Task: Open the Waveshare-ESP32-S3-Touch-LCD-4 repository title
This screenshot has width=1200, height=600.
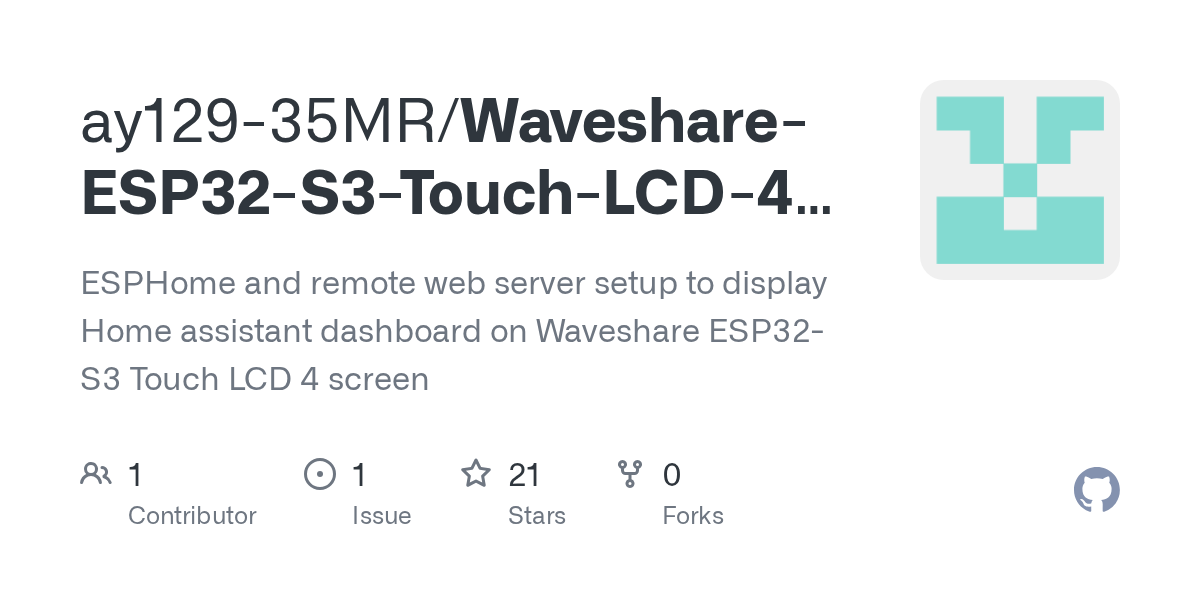Action: tap(455, 159)
